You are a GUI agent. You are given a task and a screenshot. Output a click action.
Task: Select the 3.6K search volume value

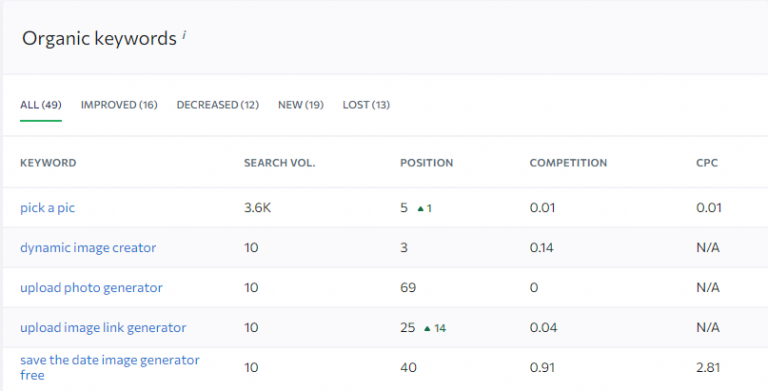click(x=258, y=208)
